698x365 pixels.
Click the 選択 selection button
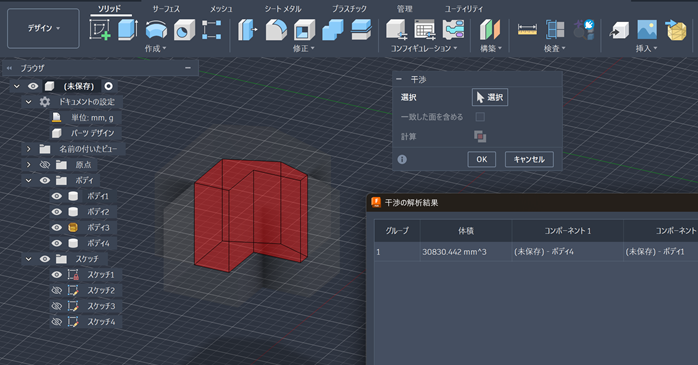[x=490, y=97]
